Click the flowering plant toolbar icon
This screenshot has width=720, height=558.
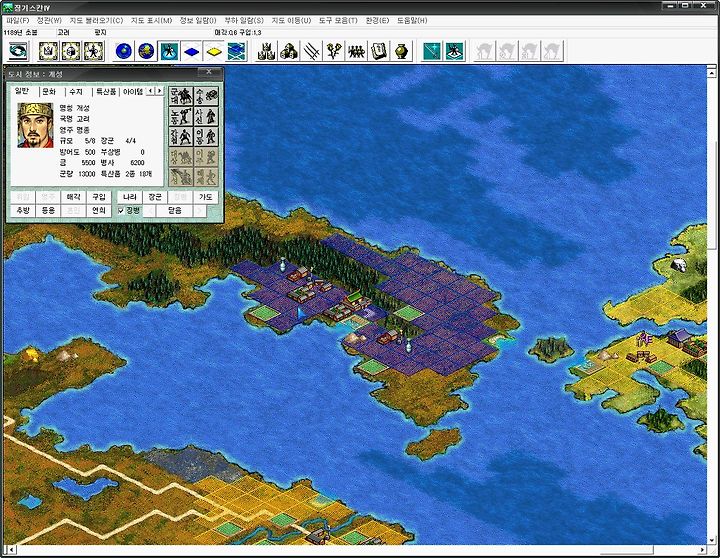(x=334, y=51)
